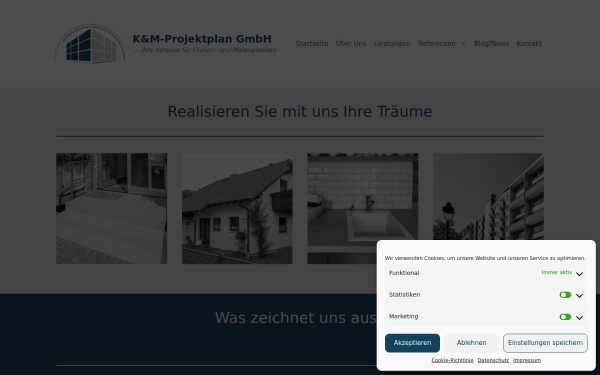600x375 pixels.
Task: Expand the Referenzen submenu chevron
Action: click(463, 44)
